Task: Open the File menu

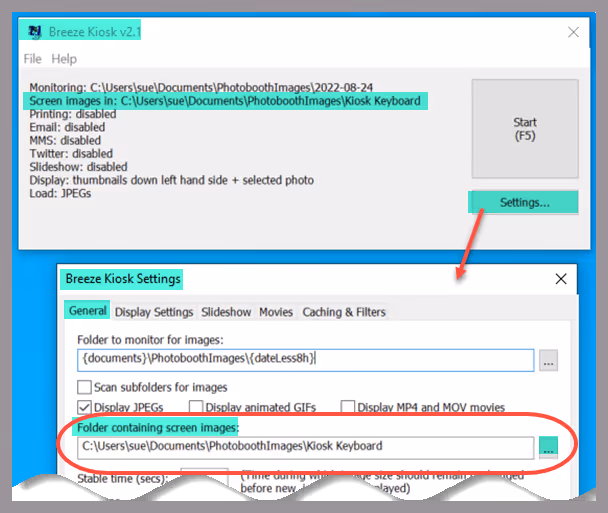Action: (x=33, y=59)
